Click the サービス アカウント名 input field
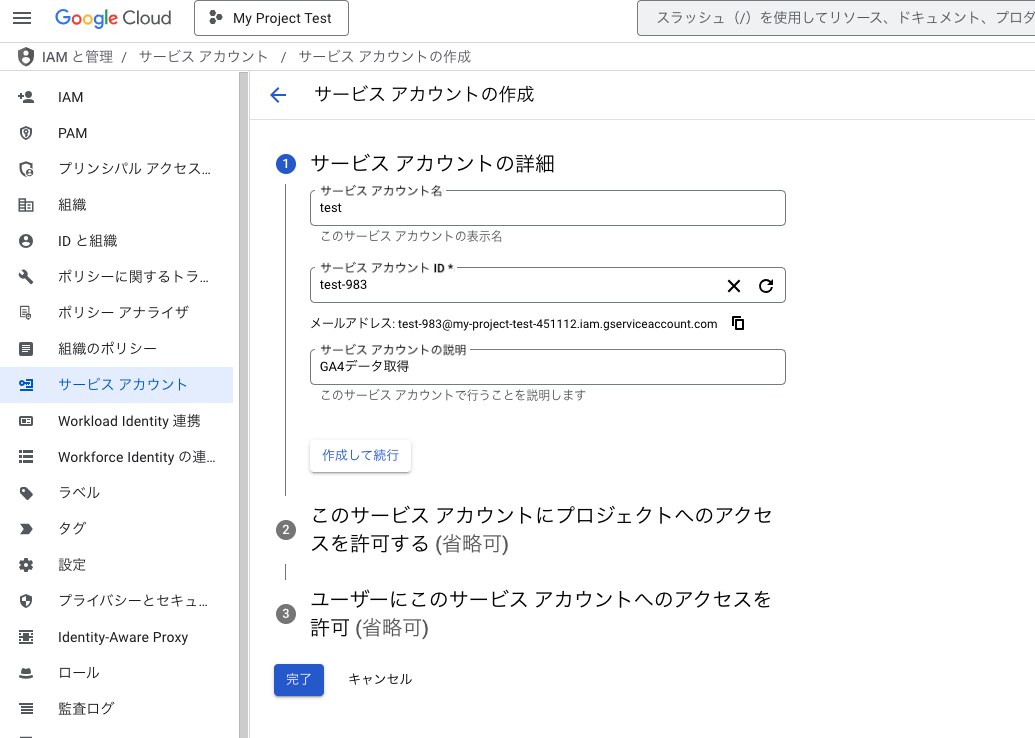This screenshot has width=1035, height=738. (x=547, y=208)
